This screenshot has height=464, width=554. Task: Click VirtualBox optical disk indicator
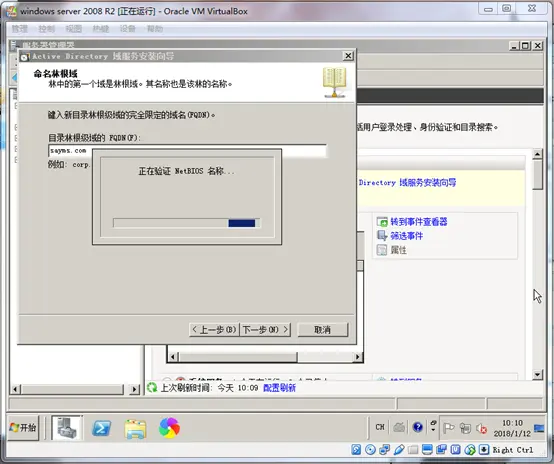pyautogui.click(x=370, y=450)
